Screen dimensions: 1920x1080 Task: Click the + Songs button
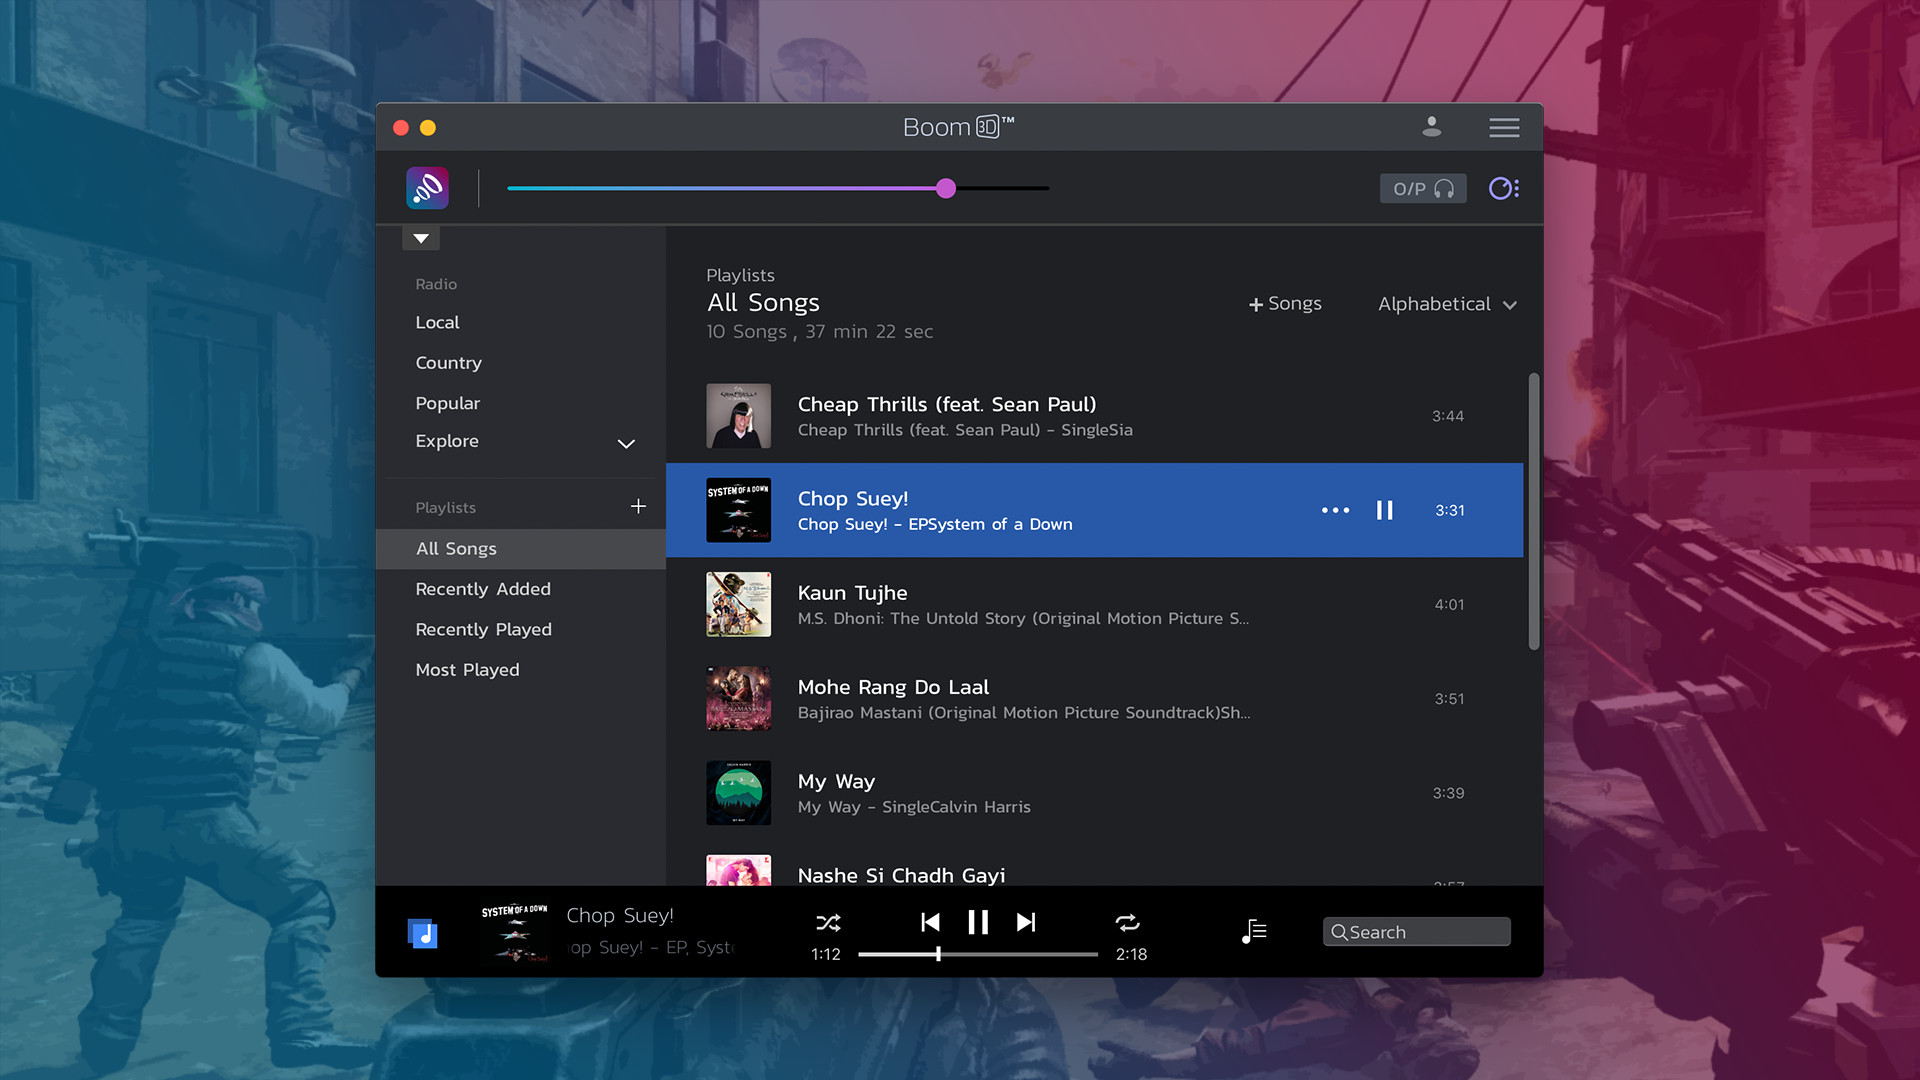(1285, 304)
